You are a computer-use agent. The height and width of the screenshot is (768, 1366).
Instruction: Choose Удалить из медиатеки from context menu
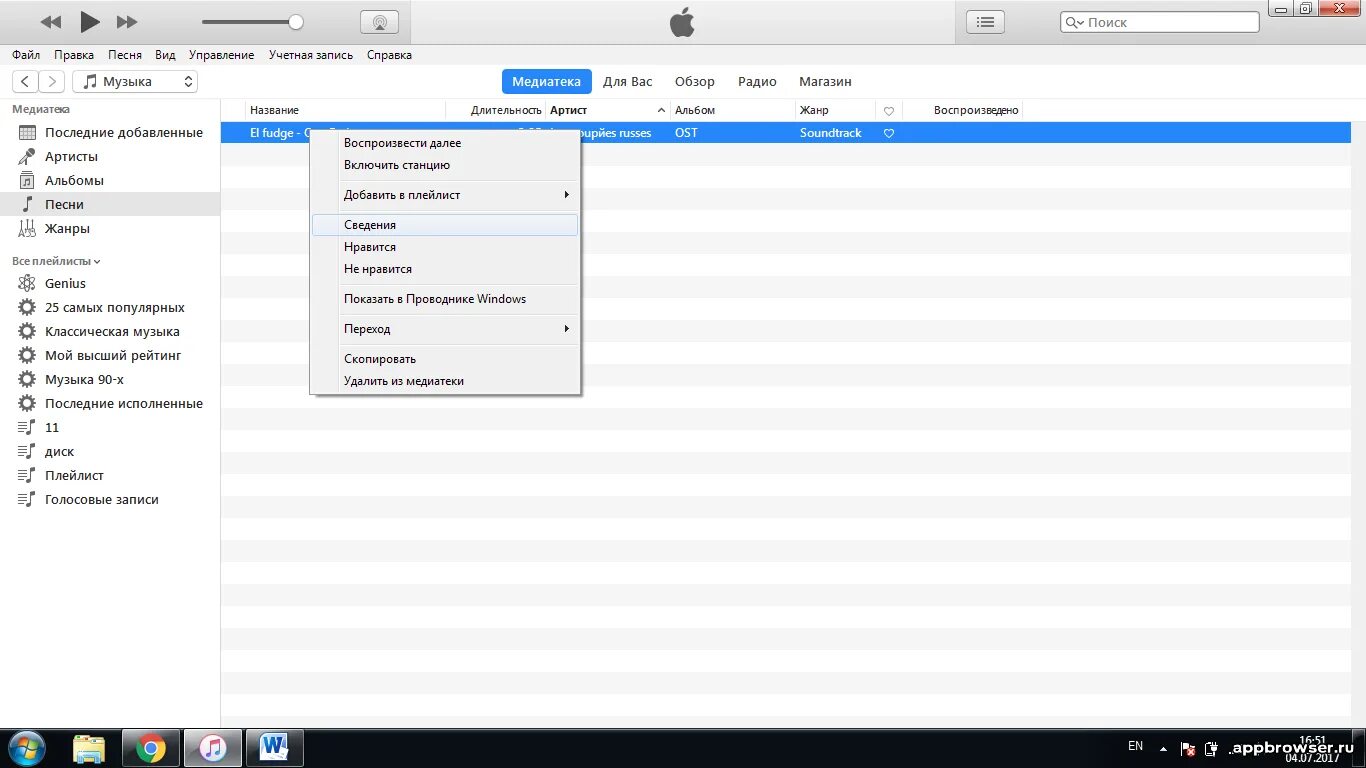point(445,381)
